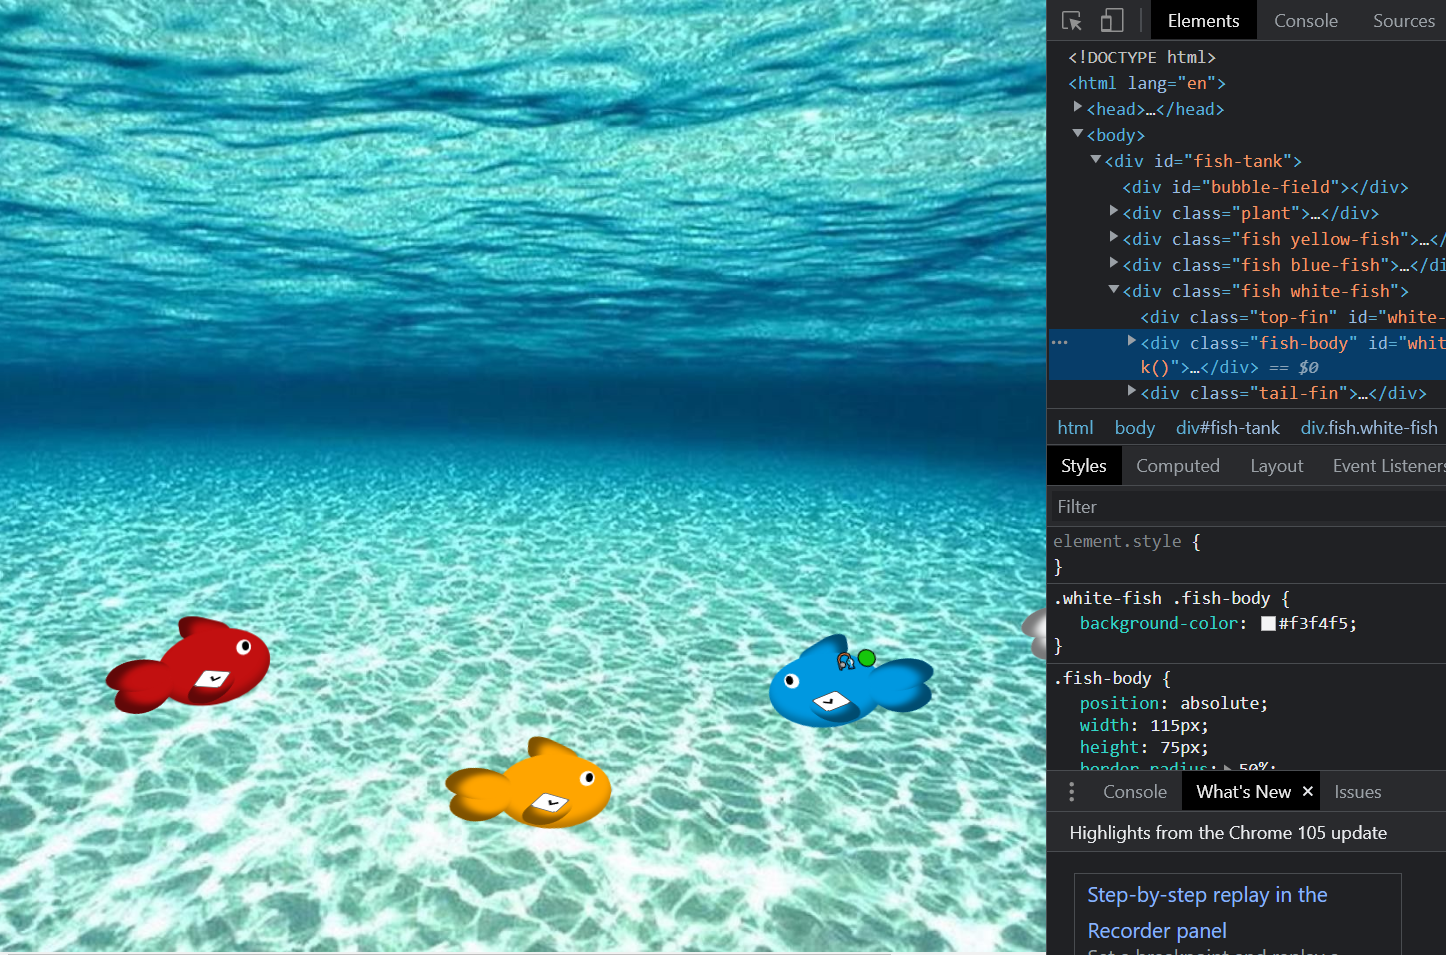
Task: Focus the styles Filter input field
Action: 1246,507
